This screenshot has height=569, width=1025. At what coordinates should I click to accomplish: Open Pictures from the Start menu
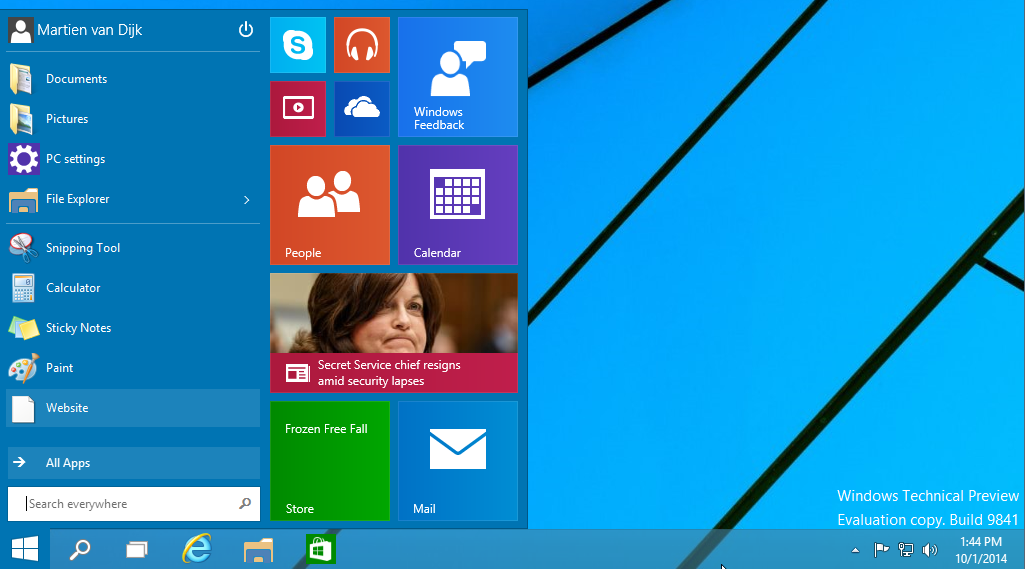tap(133, 119)
